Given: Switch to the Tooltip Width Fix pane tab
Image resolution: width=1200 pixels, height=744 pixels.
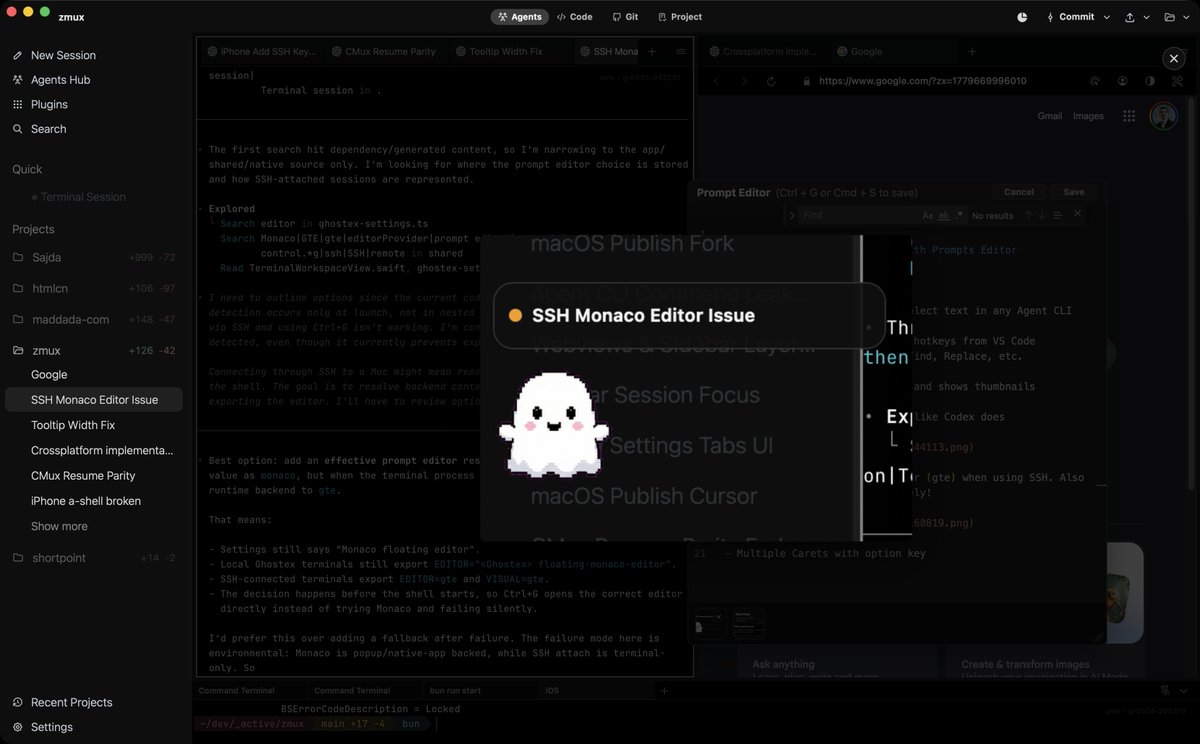Looking at the screenshot, I should [x=509, y=51].
